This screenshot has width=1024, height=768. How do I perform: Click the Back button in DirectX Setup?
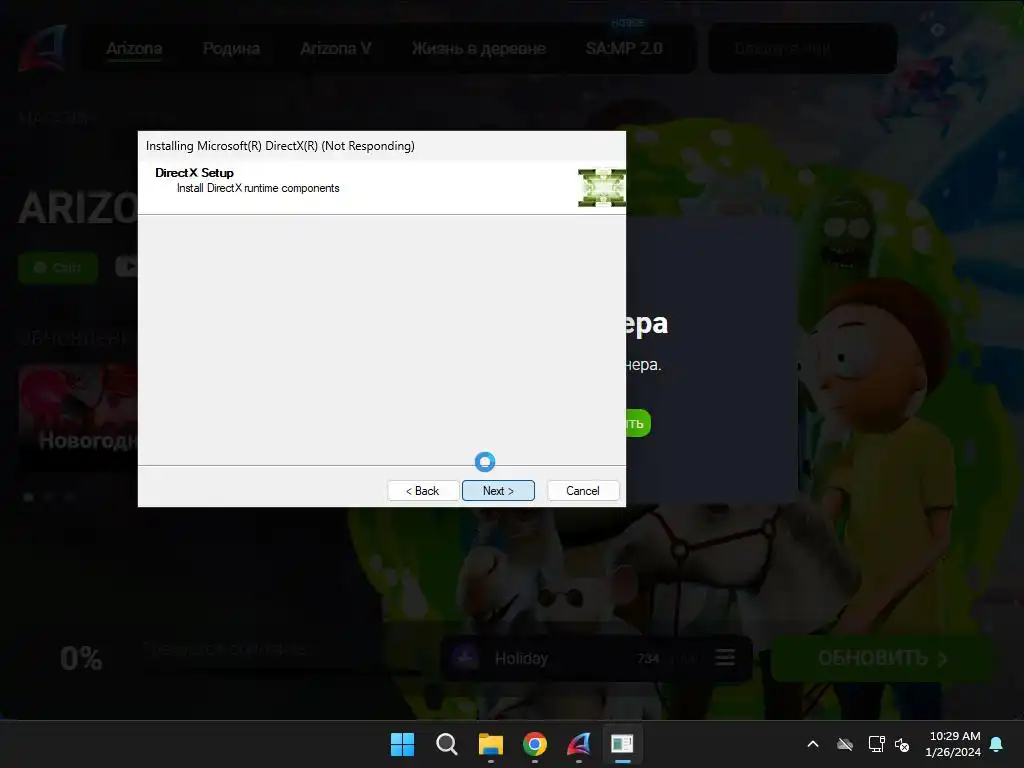click(x=423, y=490)
